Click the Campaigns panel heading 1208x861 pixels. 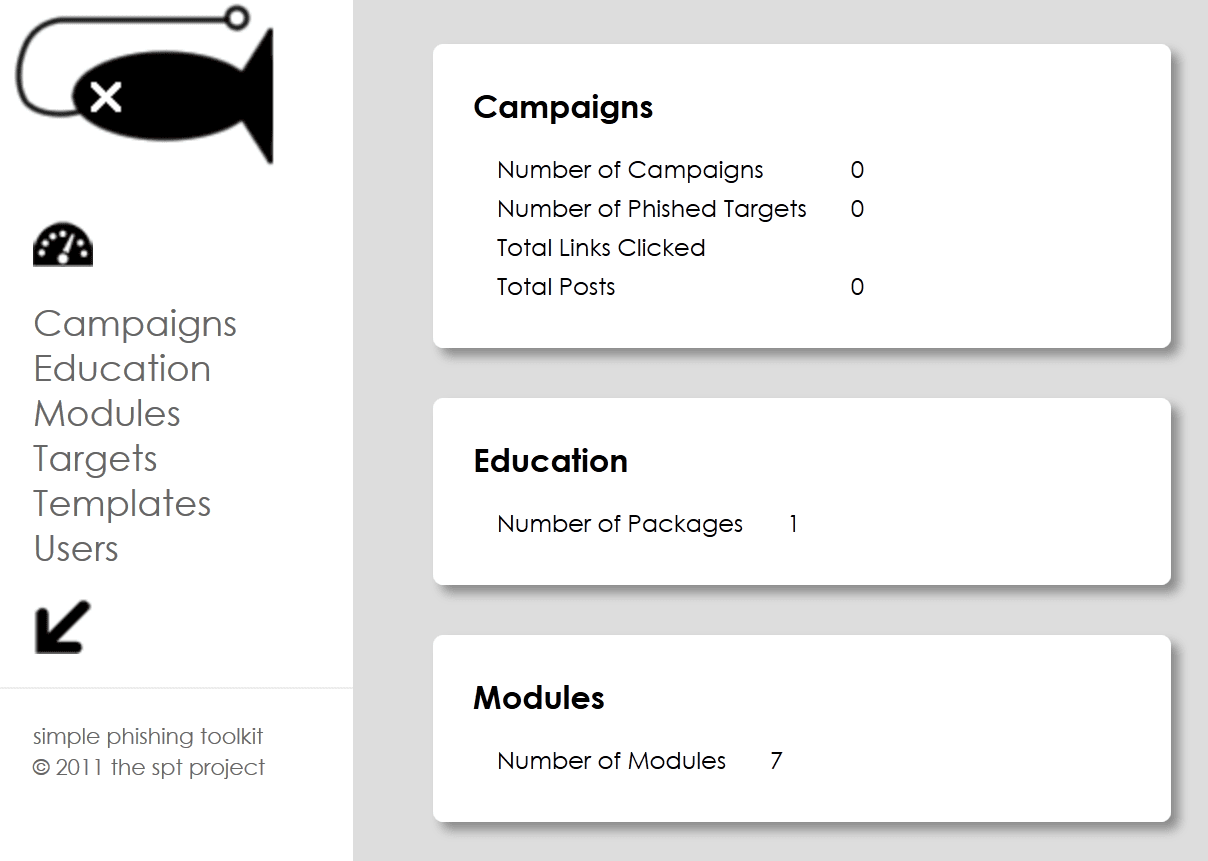click(x=563, y=107)
